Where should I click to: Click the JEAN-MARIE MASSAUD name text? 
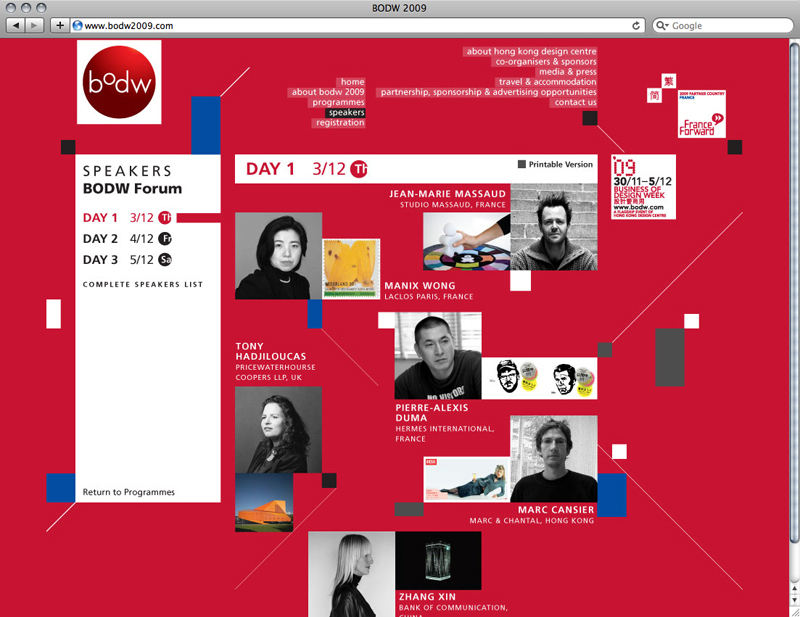[x=447, y=194]
